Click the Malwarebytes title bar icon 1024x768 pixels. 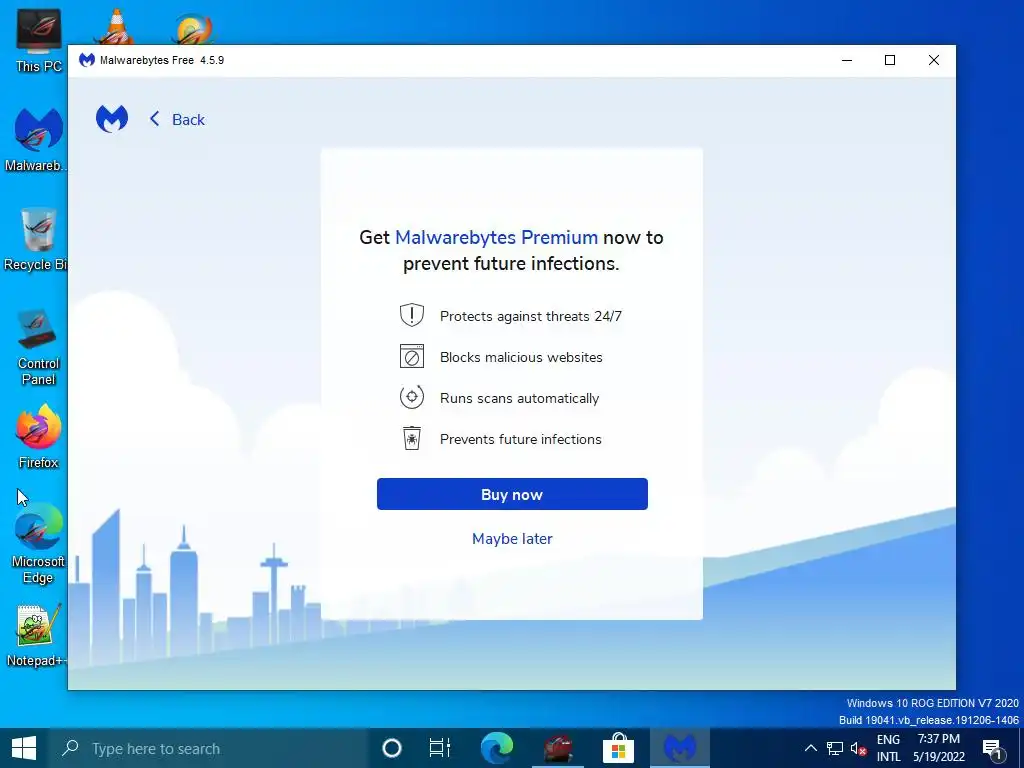point(86,60)
